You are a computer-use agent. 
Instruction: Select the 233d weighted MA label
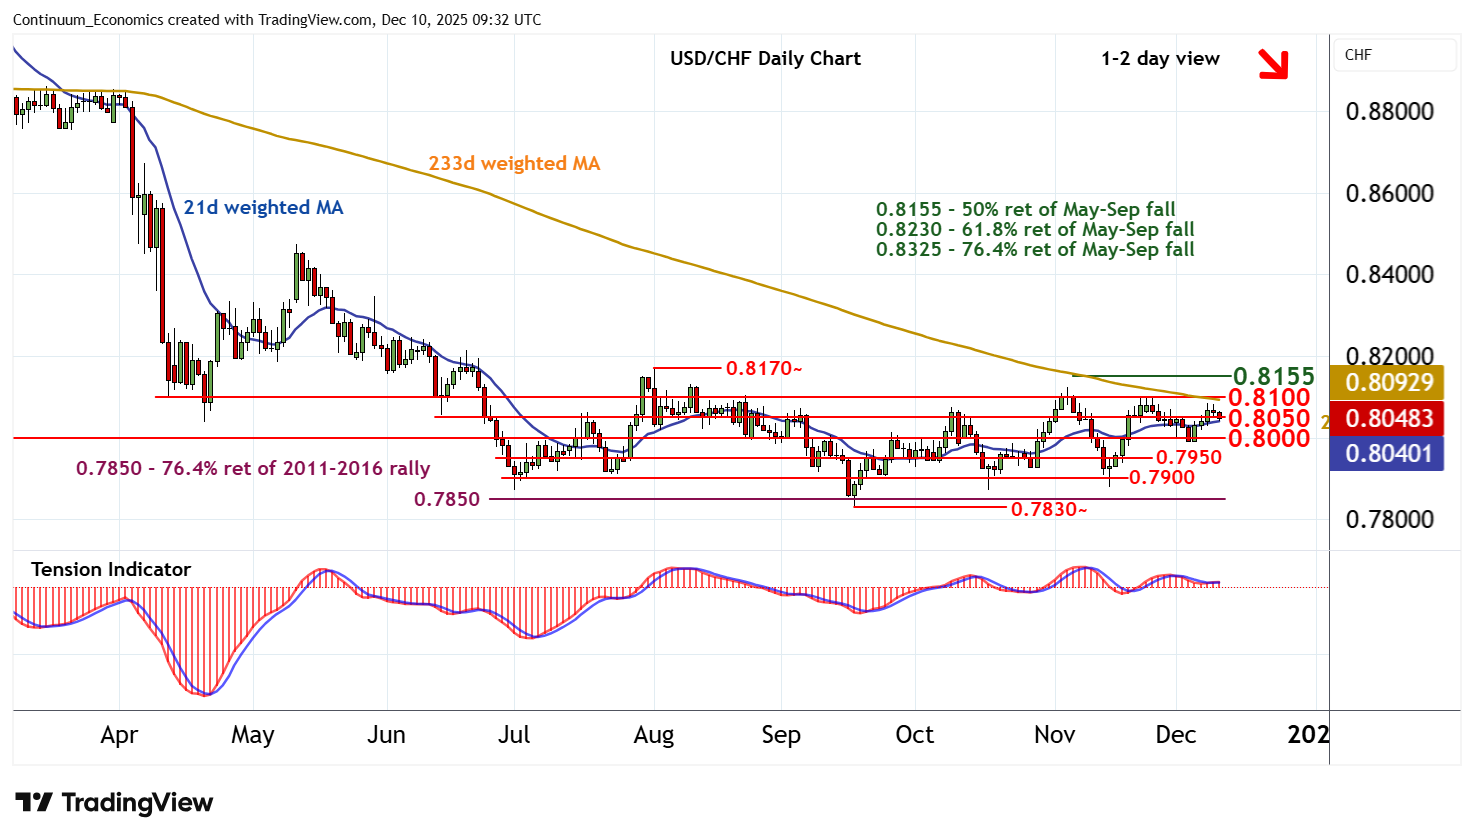[514, 163]
